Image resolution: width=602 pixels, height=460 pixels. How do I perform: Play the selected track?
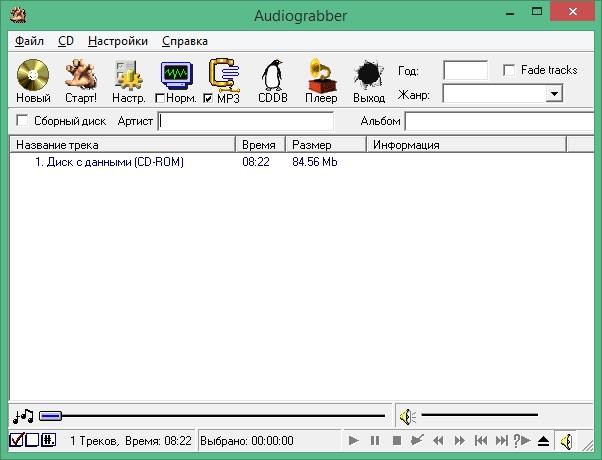pyautogui.click(x=354, y=440)
